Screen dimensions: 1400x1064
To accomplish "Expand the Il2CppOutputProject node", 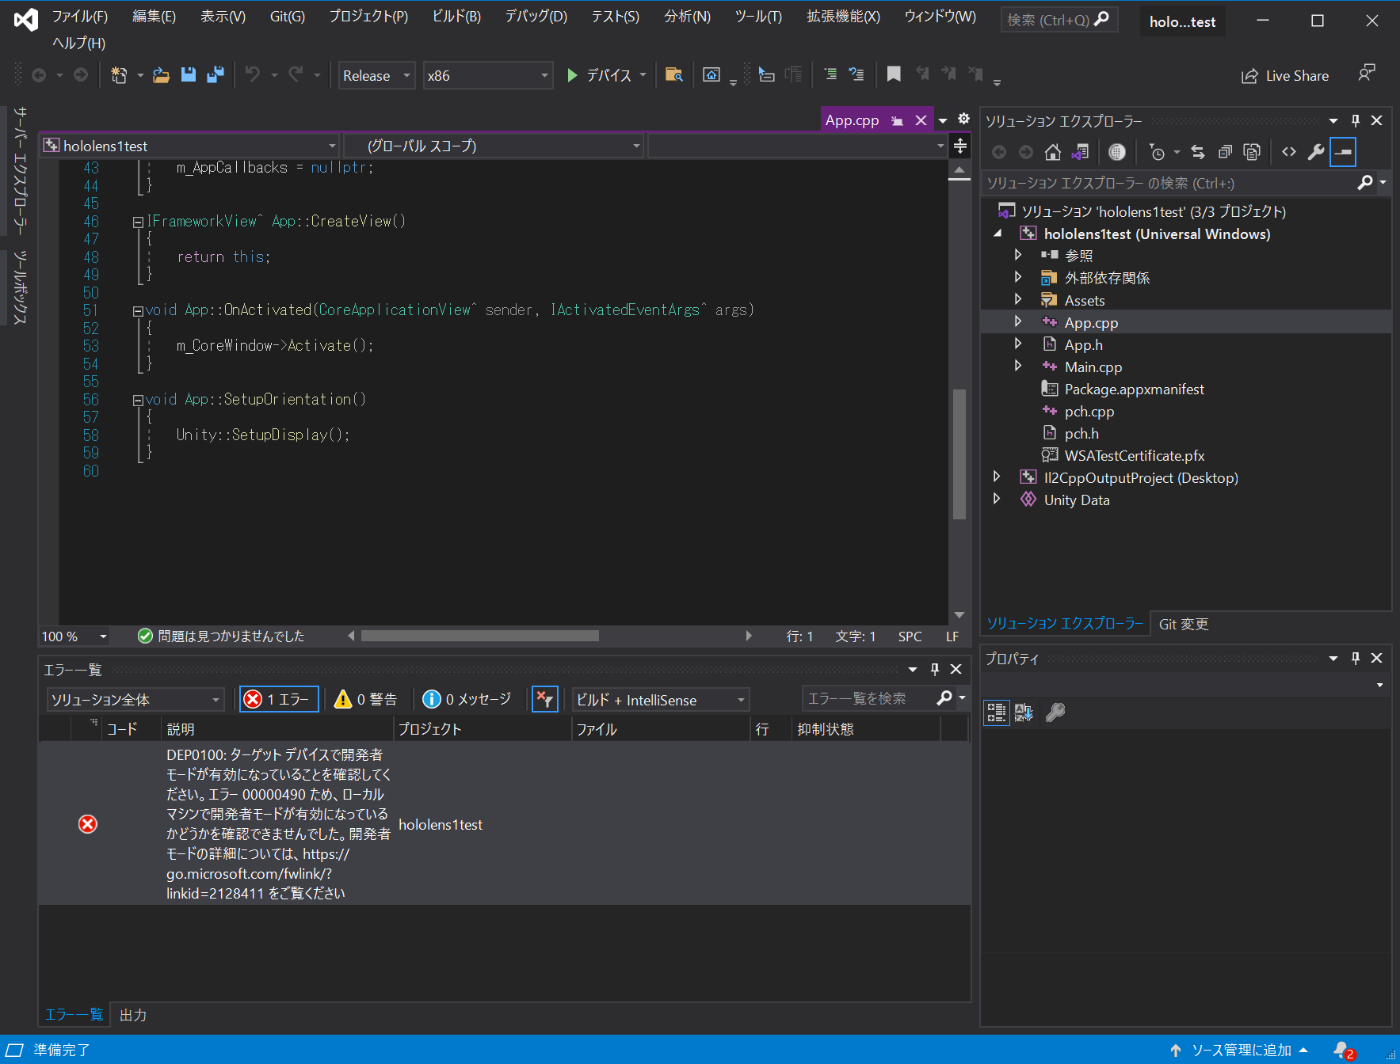I will click(x=996, y=476).
